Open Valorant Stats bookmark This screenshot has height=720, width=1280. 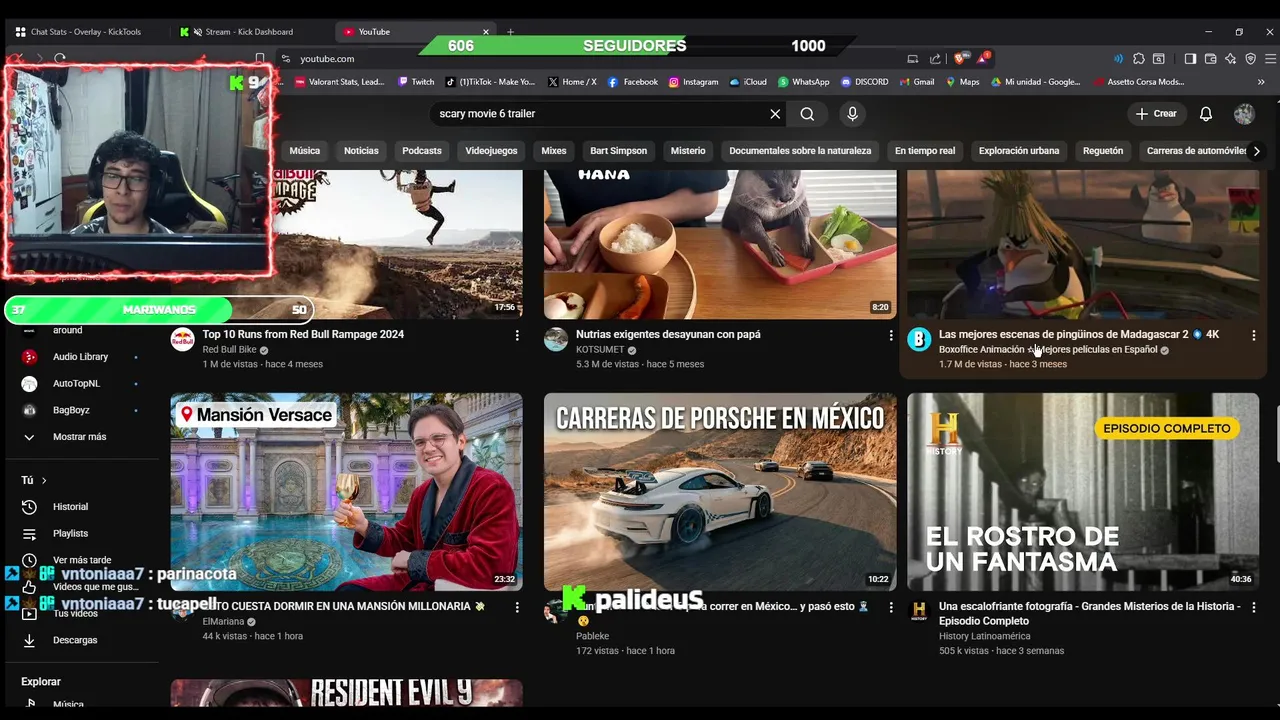[337, 82]
